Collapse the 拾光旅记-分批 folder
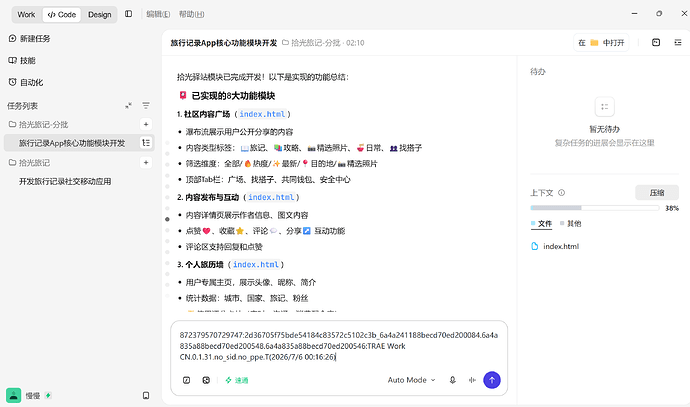Viewport: 690px width, 407px height. 38,125
